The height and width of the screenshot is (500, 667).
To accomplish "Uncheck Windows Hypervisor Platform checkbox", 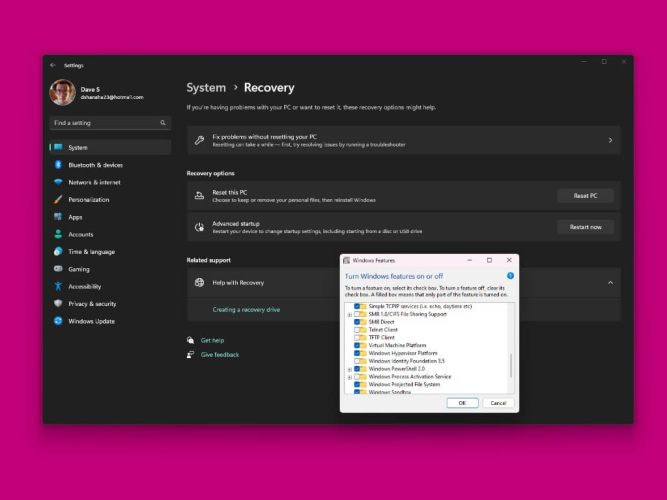I will click(x=357, y=353).
